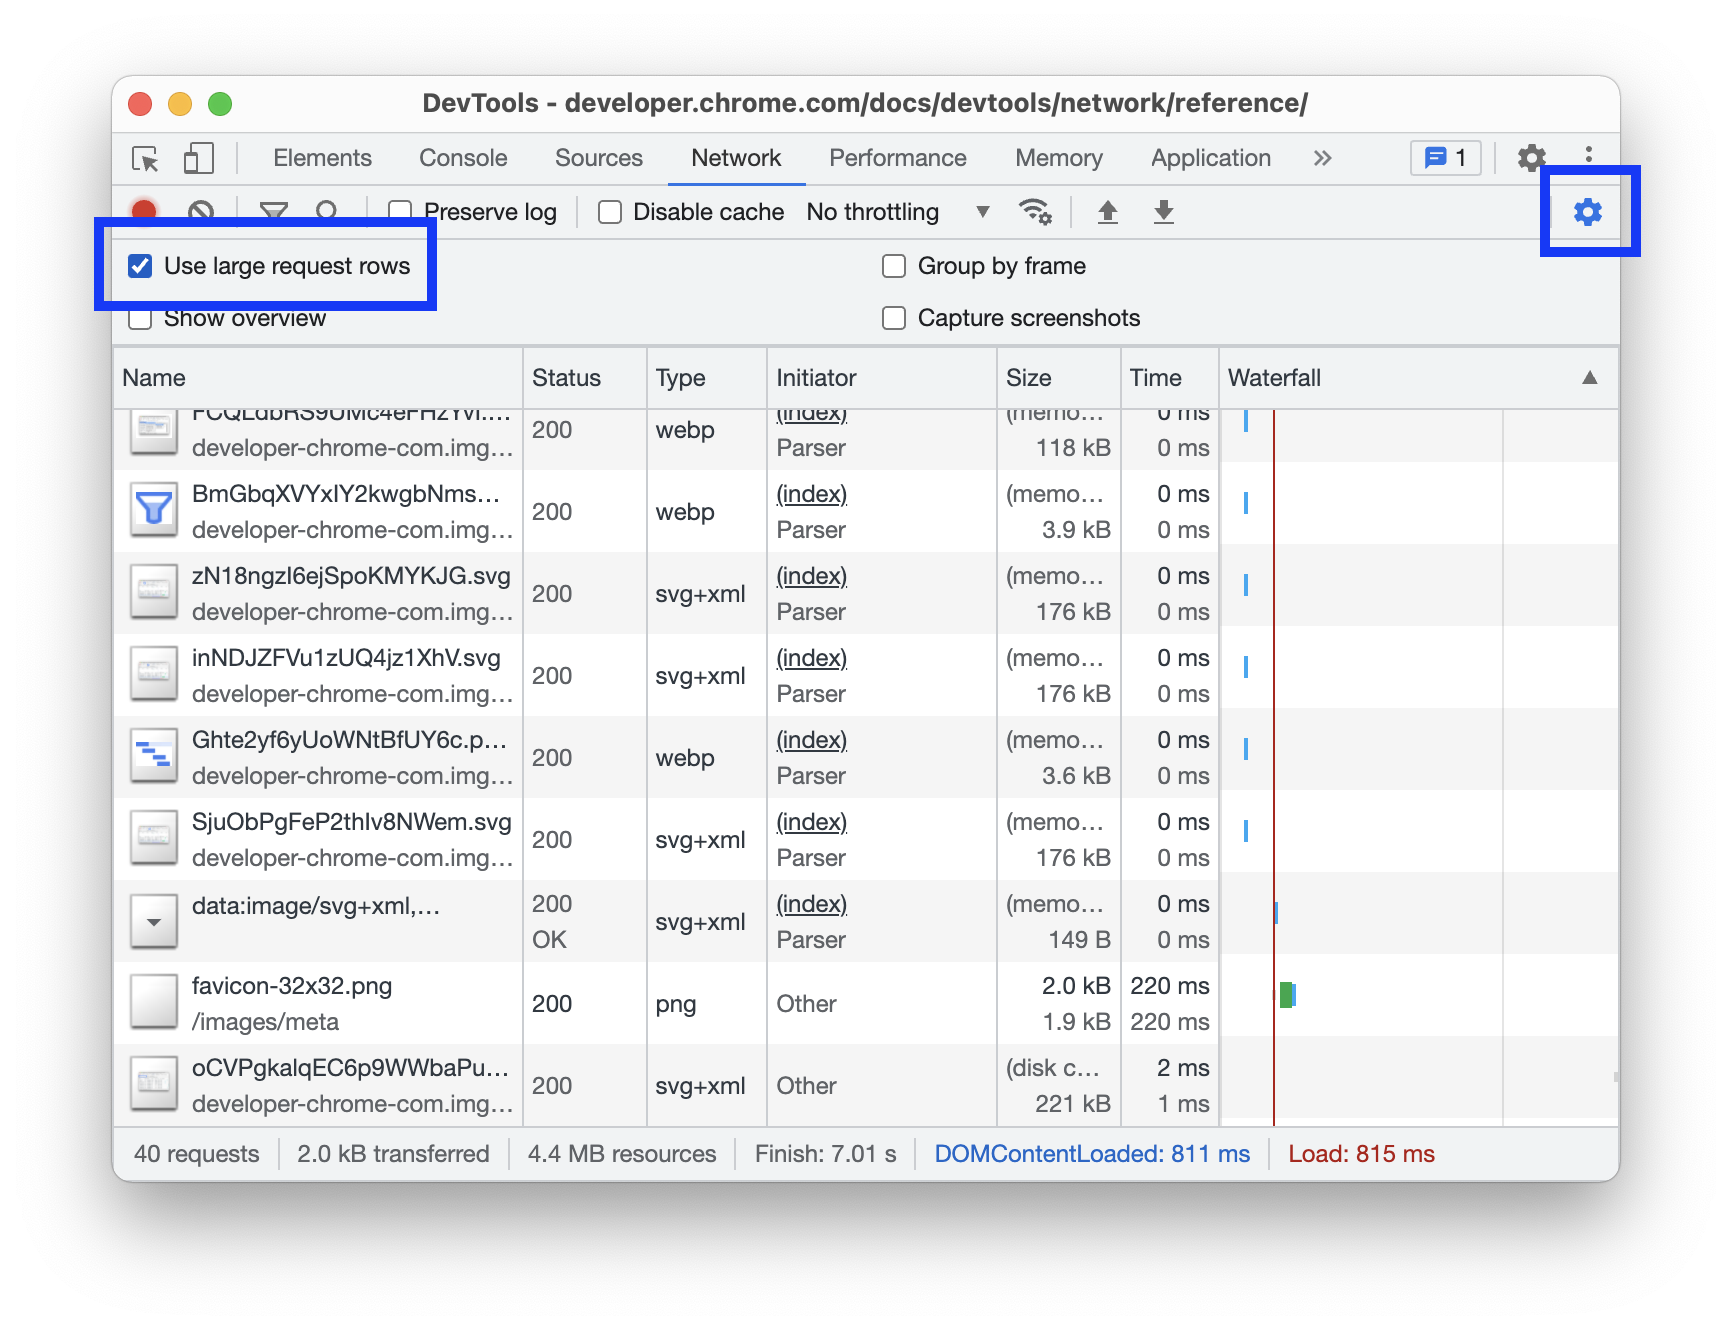Import HAR file with upload arrow

pos(1107,212)
